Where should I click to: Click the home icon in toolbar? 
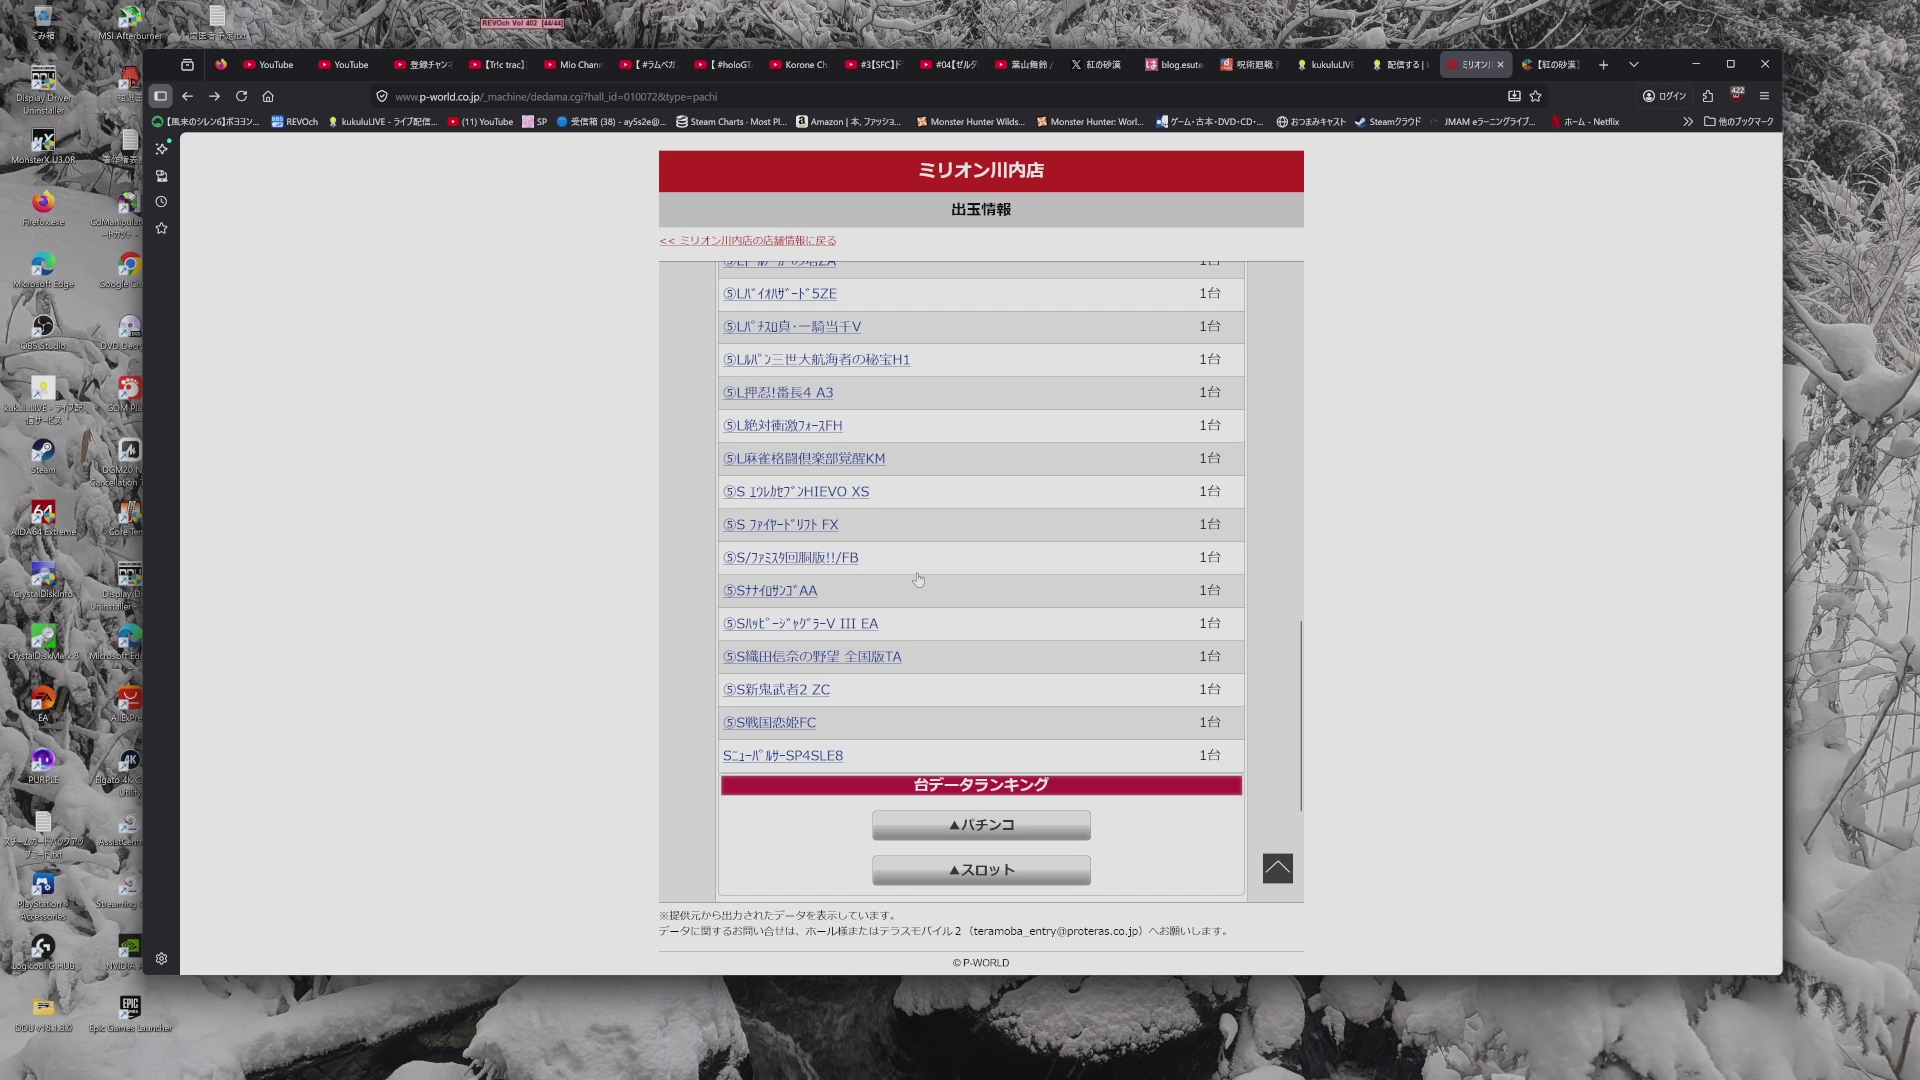pos(268,96)
